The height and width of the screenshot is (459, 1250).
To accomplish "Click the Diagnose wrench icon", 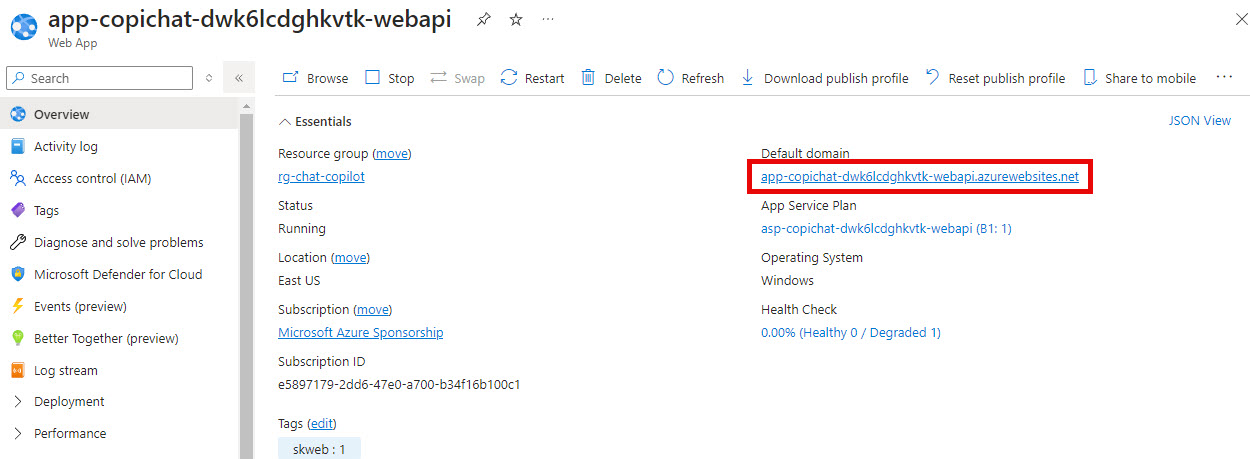I will (17, 242).
